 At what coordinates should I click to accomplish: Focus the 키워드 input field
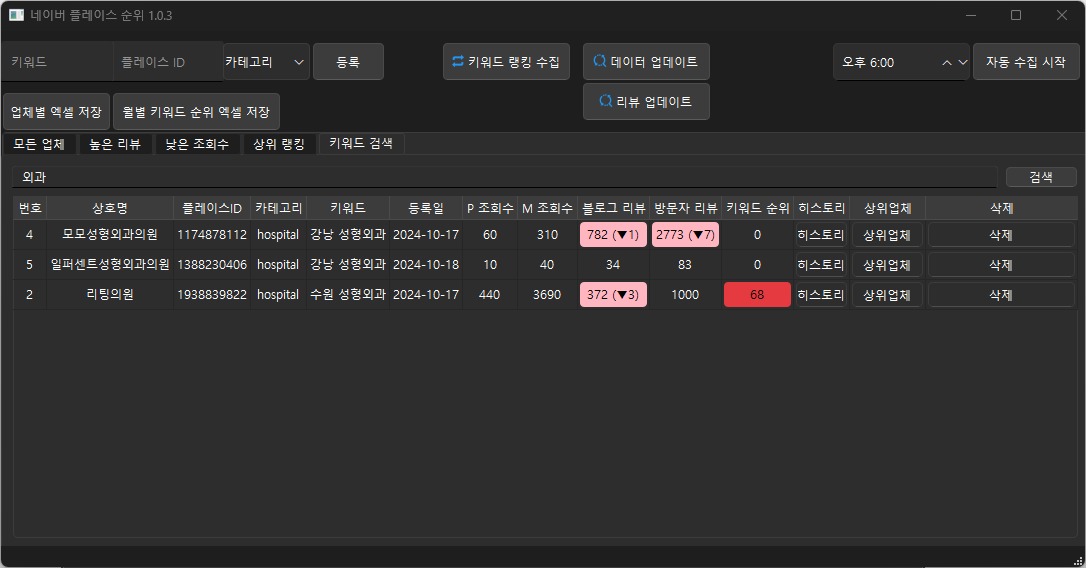click(x=57, y=62)
